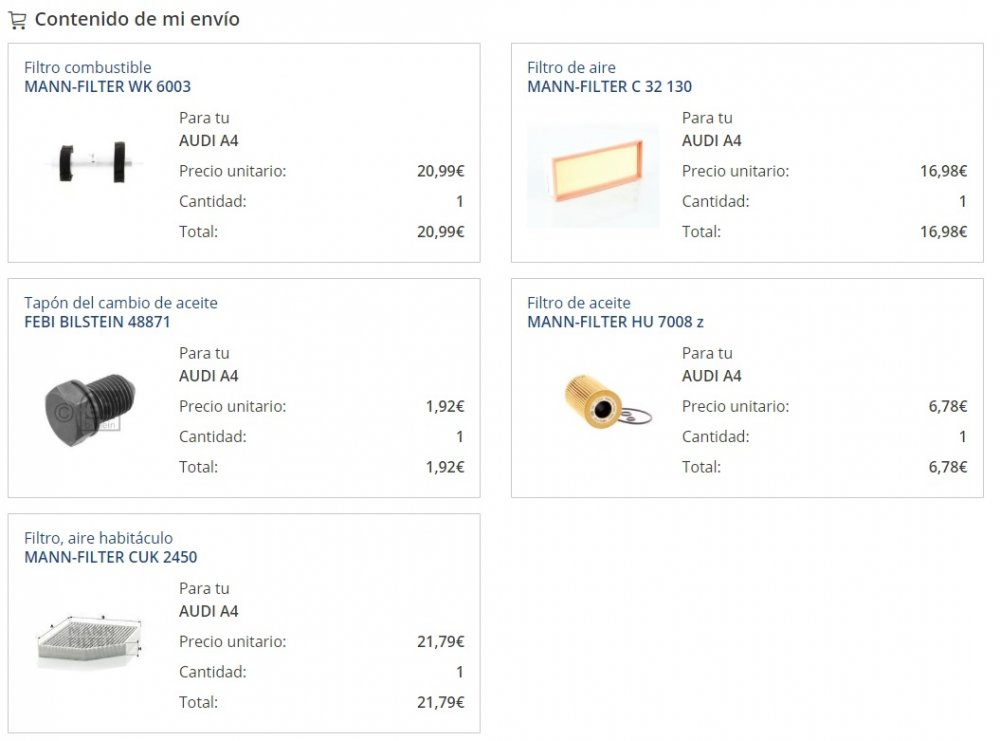Click the 21,79€ total of the cabin filter
This screenshot has width=1000, height=741.
pos(440,702)
